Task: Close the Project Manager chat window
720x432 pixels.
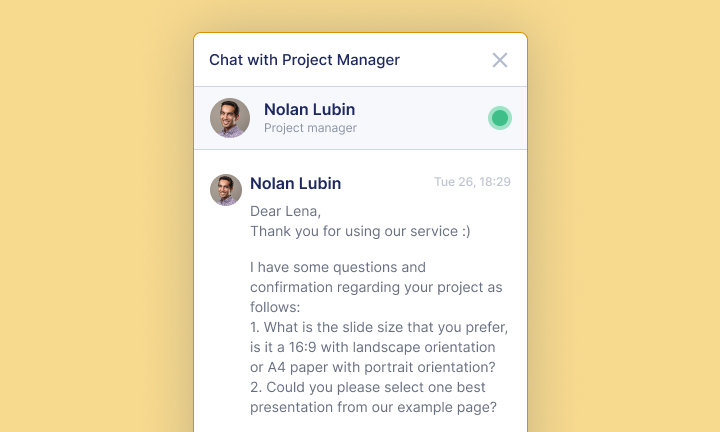Action: pyautogui.click(x=500, y=60)
